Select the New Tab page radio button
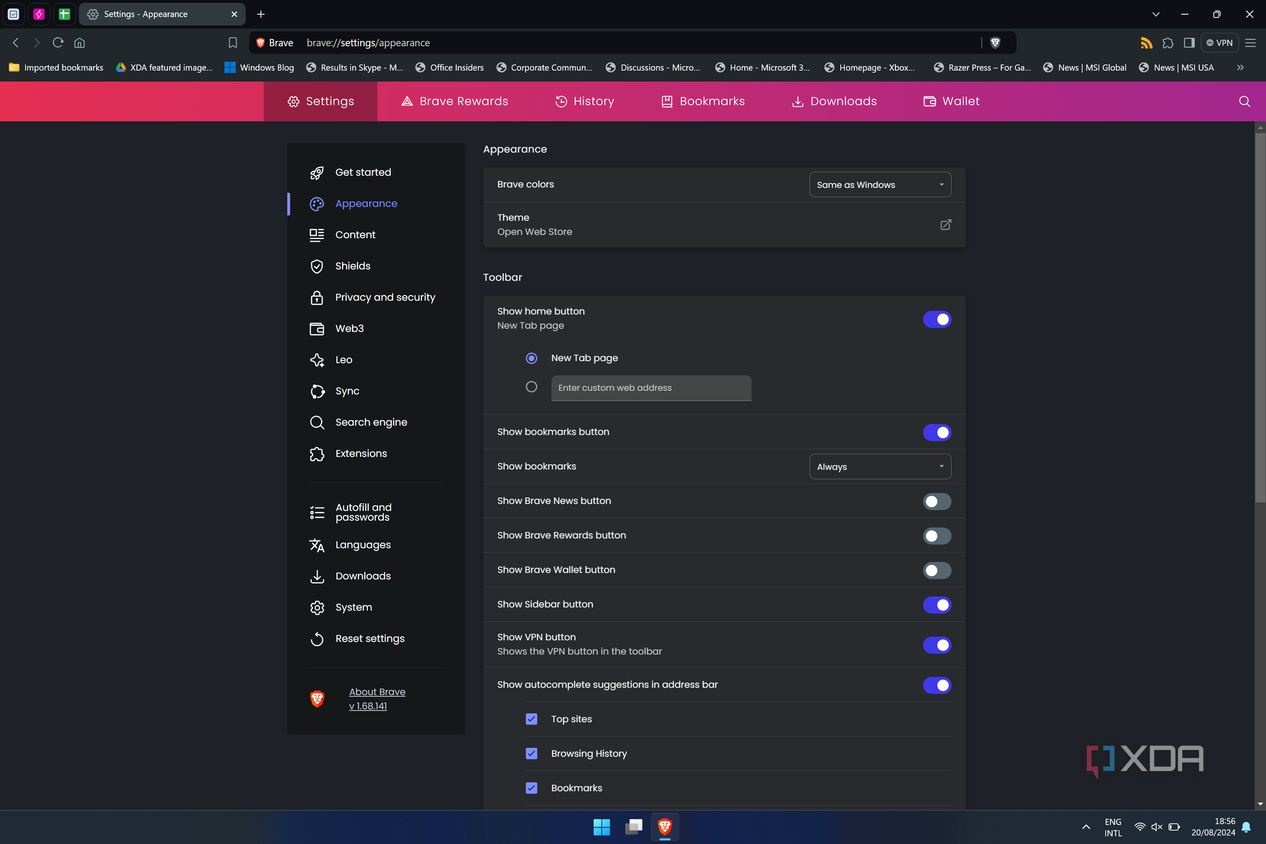This screenshot has width=1266, height=844. point(531,358)
